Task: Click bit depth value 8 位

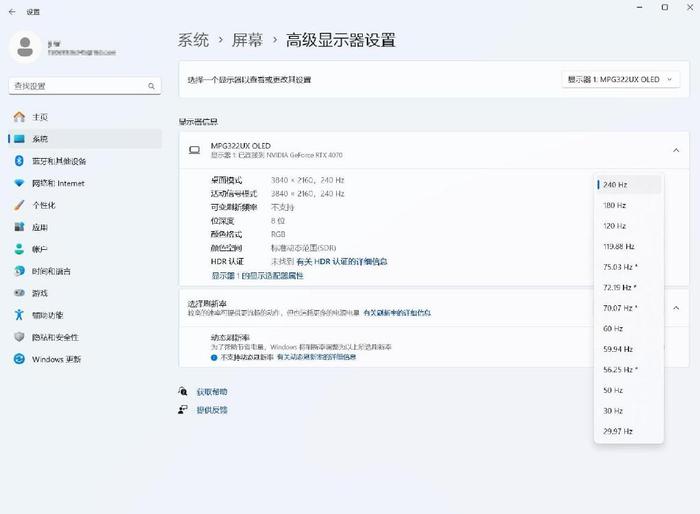Action: point(278,221)
